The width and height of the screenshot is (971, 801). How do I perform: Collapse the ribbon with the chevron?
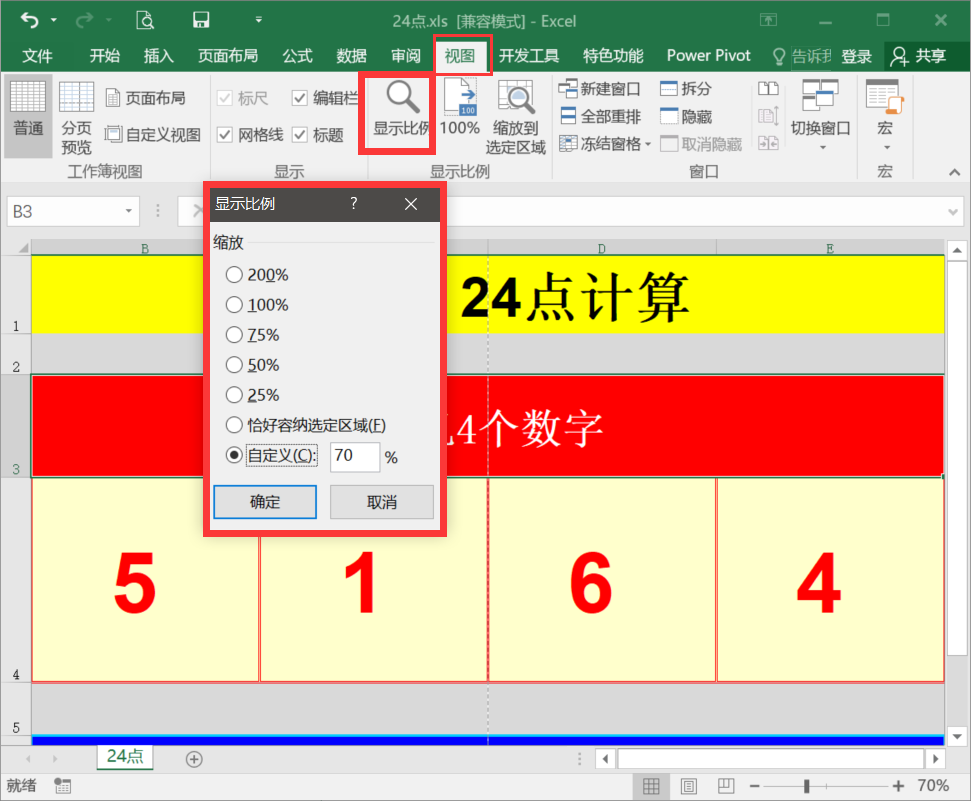tap(954, 172)
